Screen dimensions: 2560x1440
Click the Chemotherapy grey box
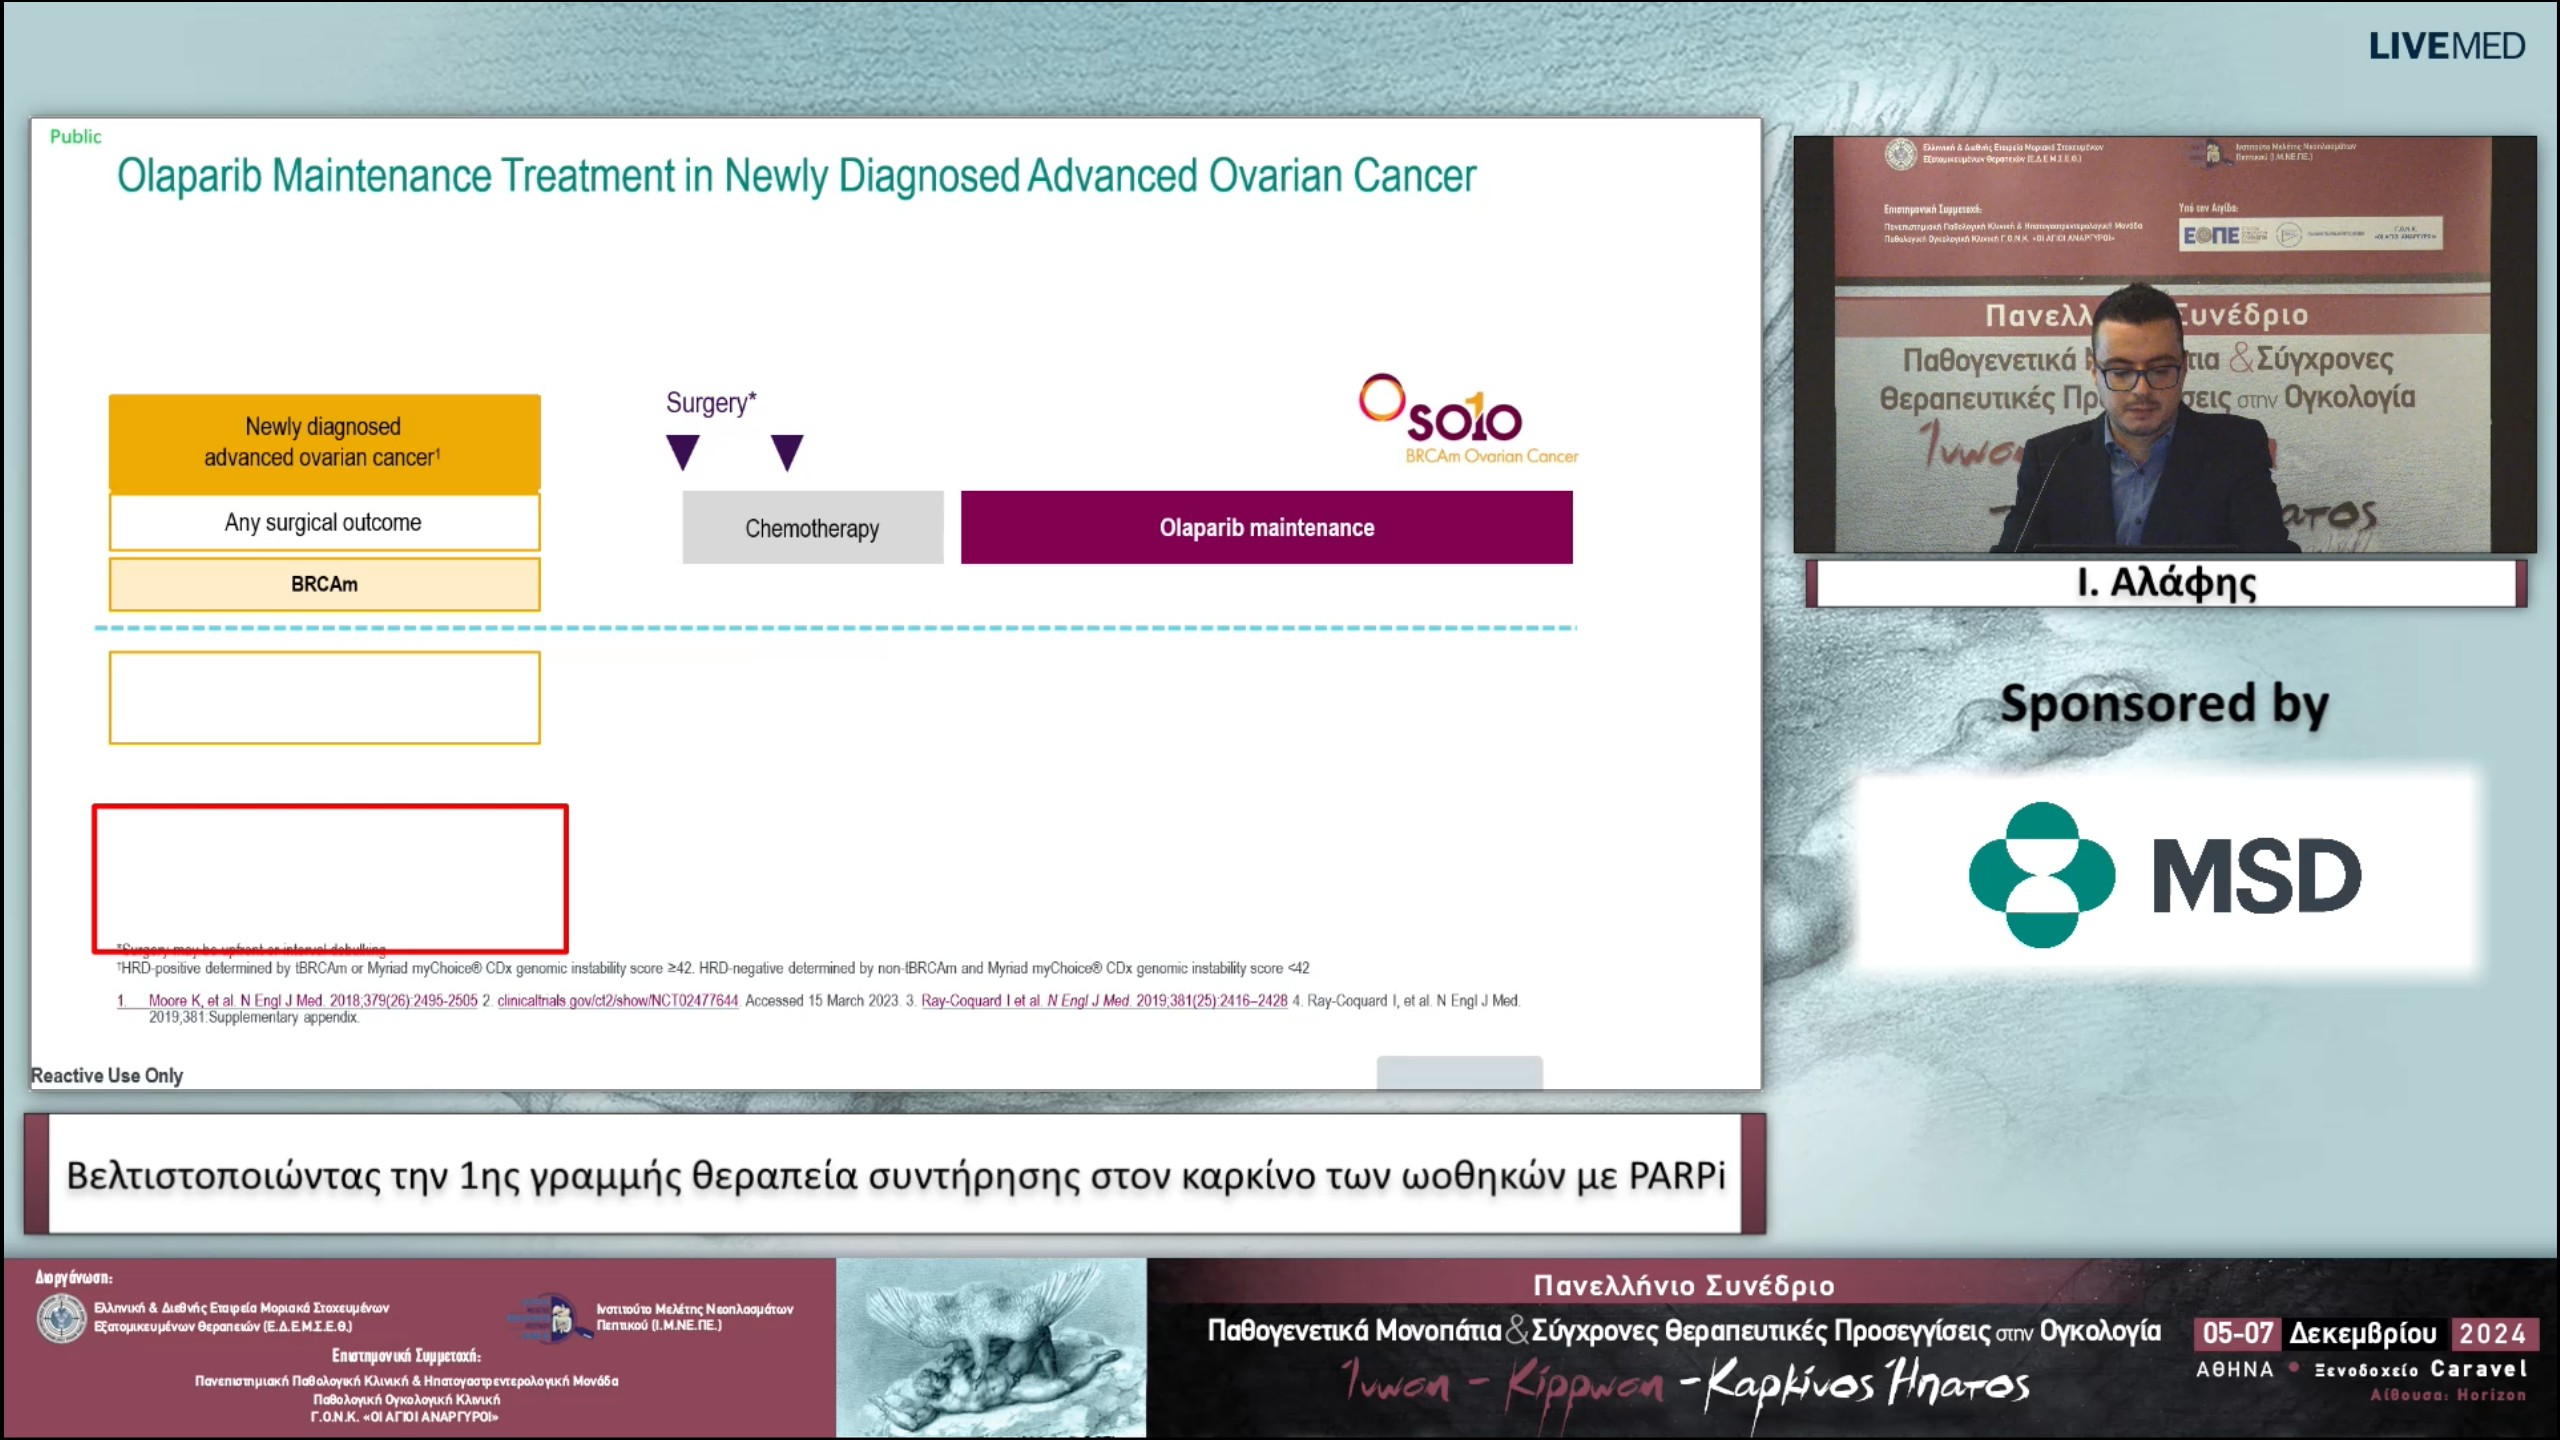click(x=812, y=527)
